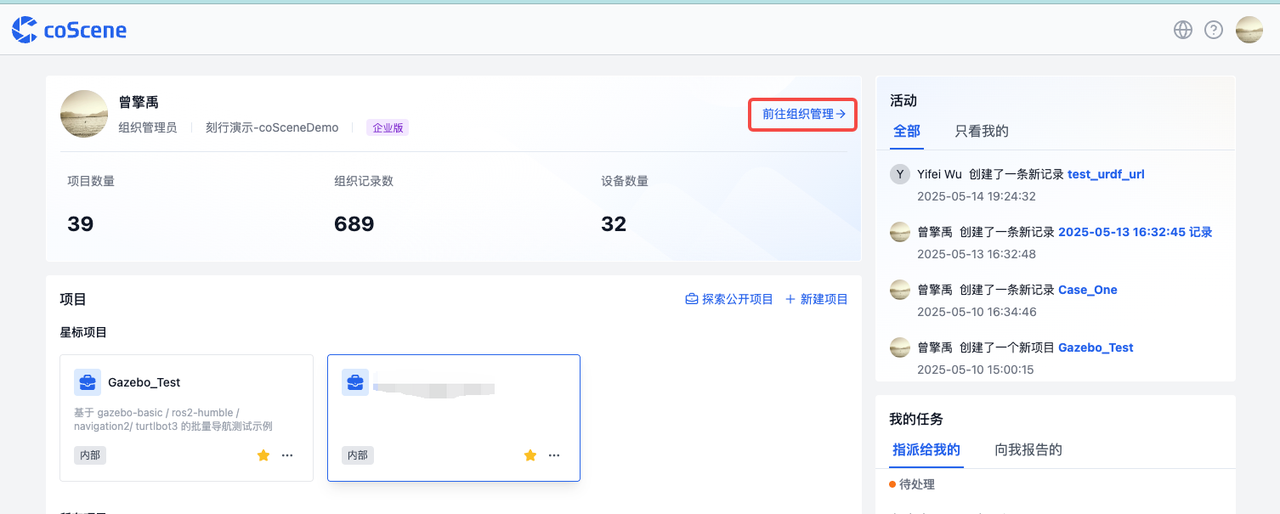Click avatar beside Gazebo_Test project activity

[x=900, y=348]
